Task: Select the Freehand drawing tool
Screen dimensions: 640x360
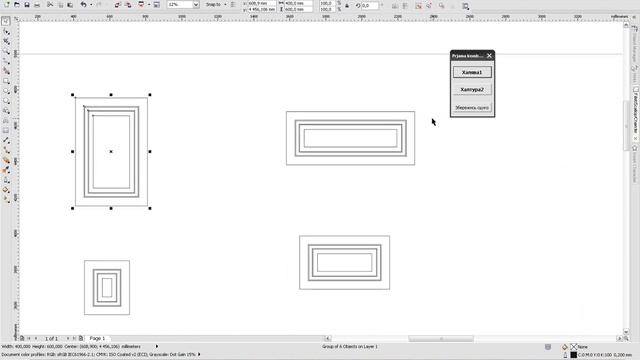Action: tap(6, 61)
